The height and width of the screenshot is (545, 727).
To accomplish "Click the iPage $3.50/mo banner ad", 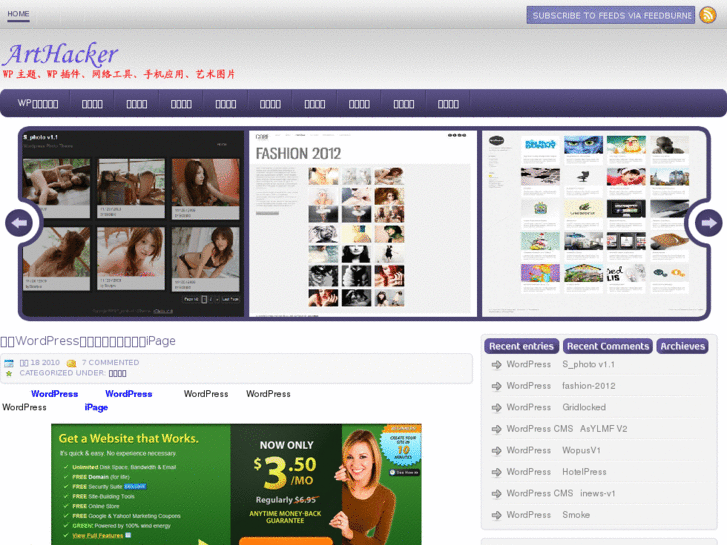I will coord(236,484).
